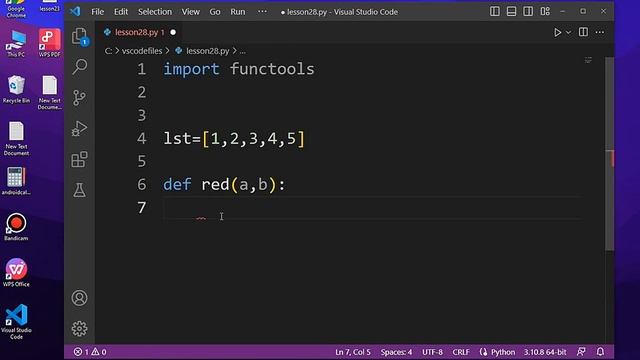Click line number 5 in the gutter
This screenshot has height=360, width=640.
[x=142, y=161]
